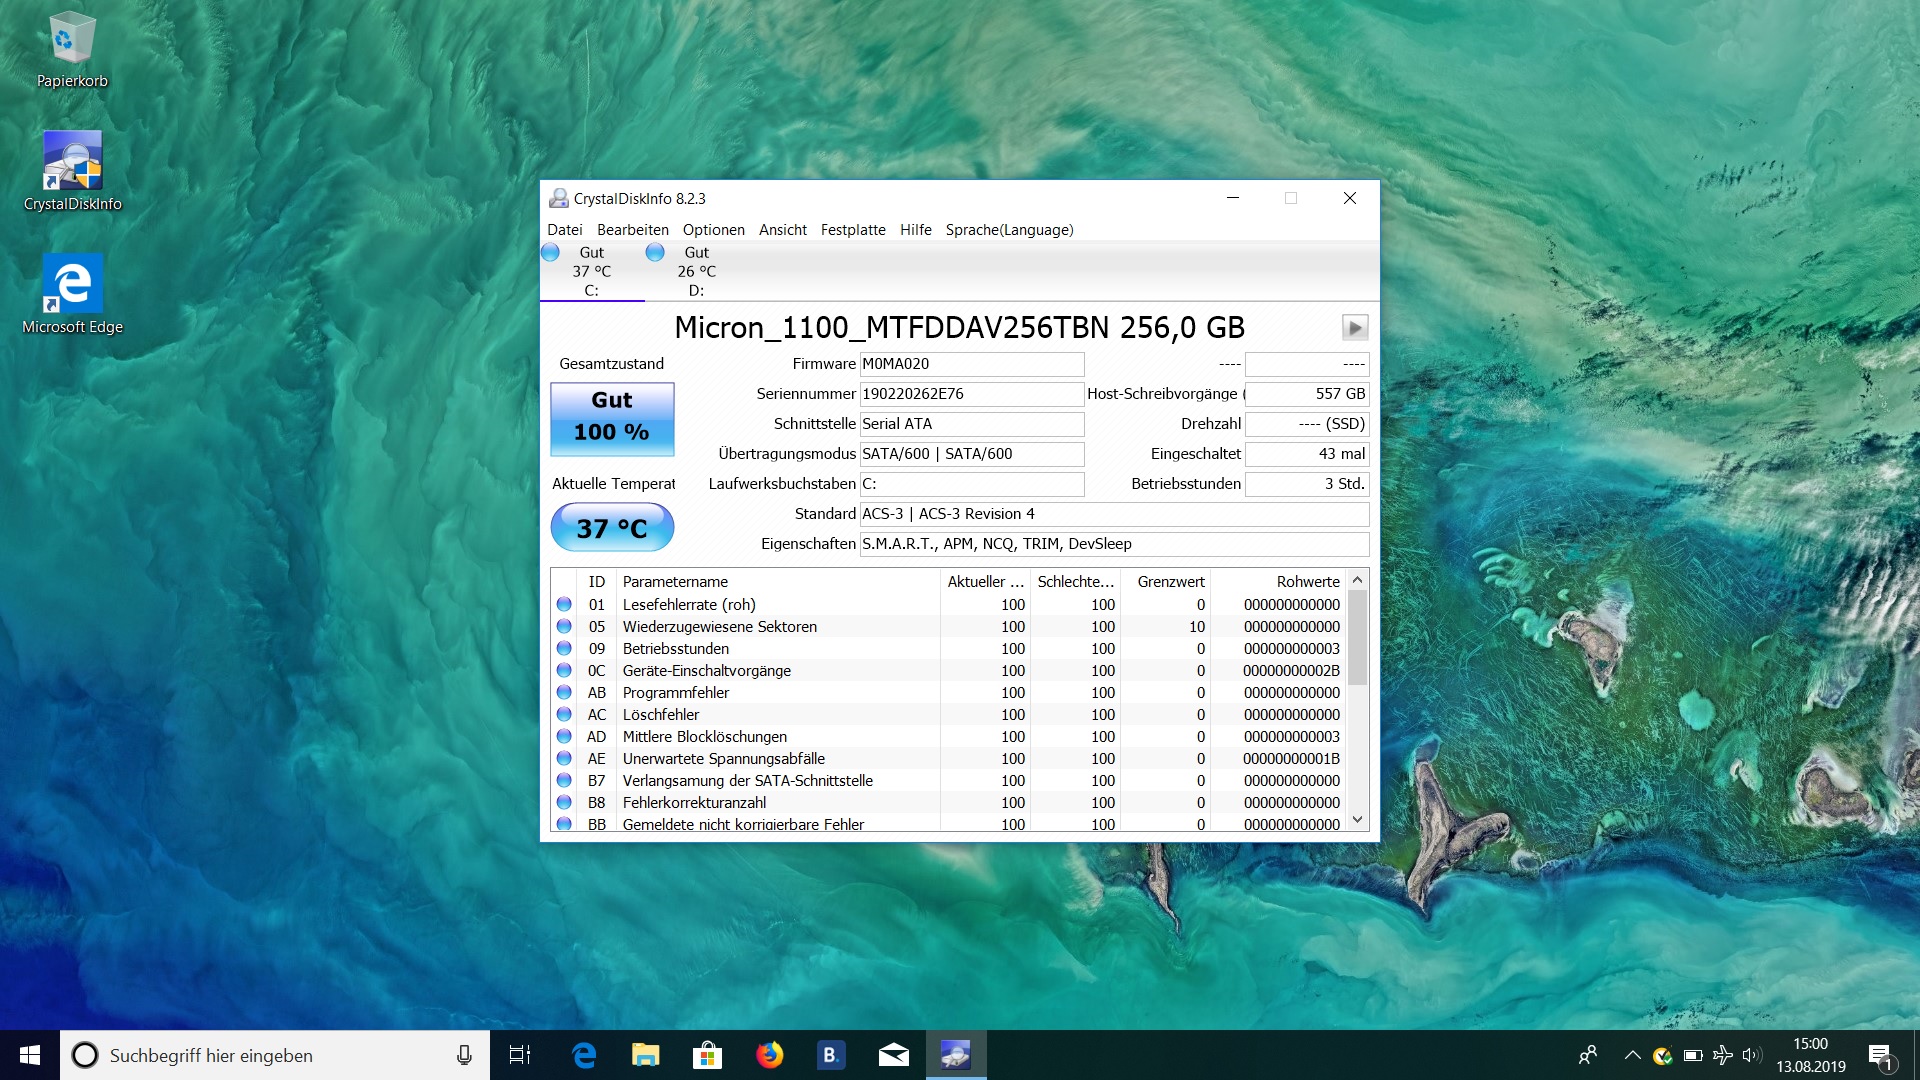1920x1080 pixels.
Task: Open the Optionen menu
Action: [713, 230]
